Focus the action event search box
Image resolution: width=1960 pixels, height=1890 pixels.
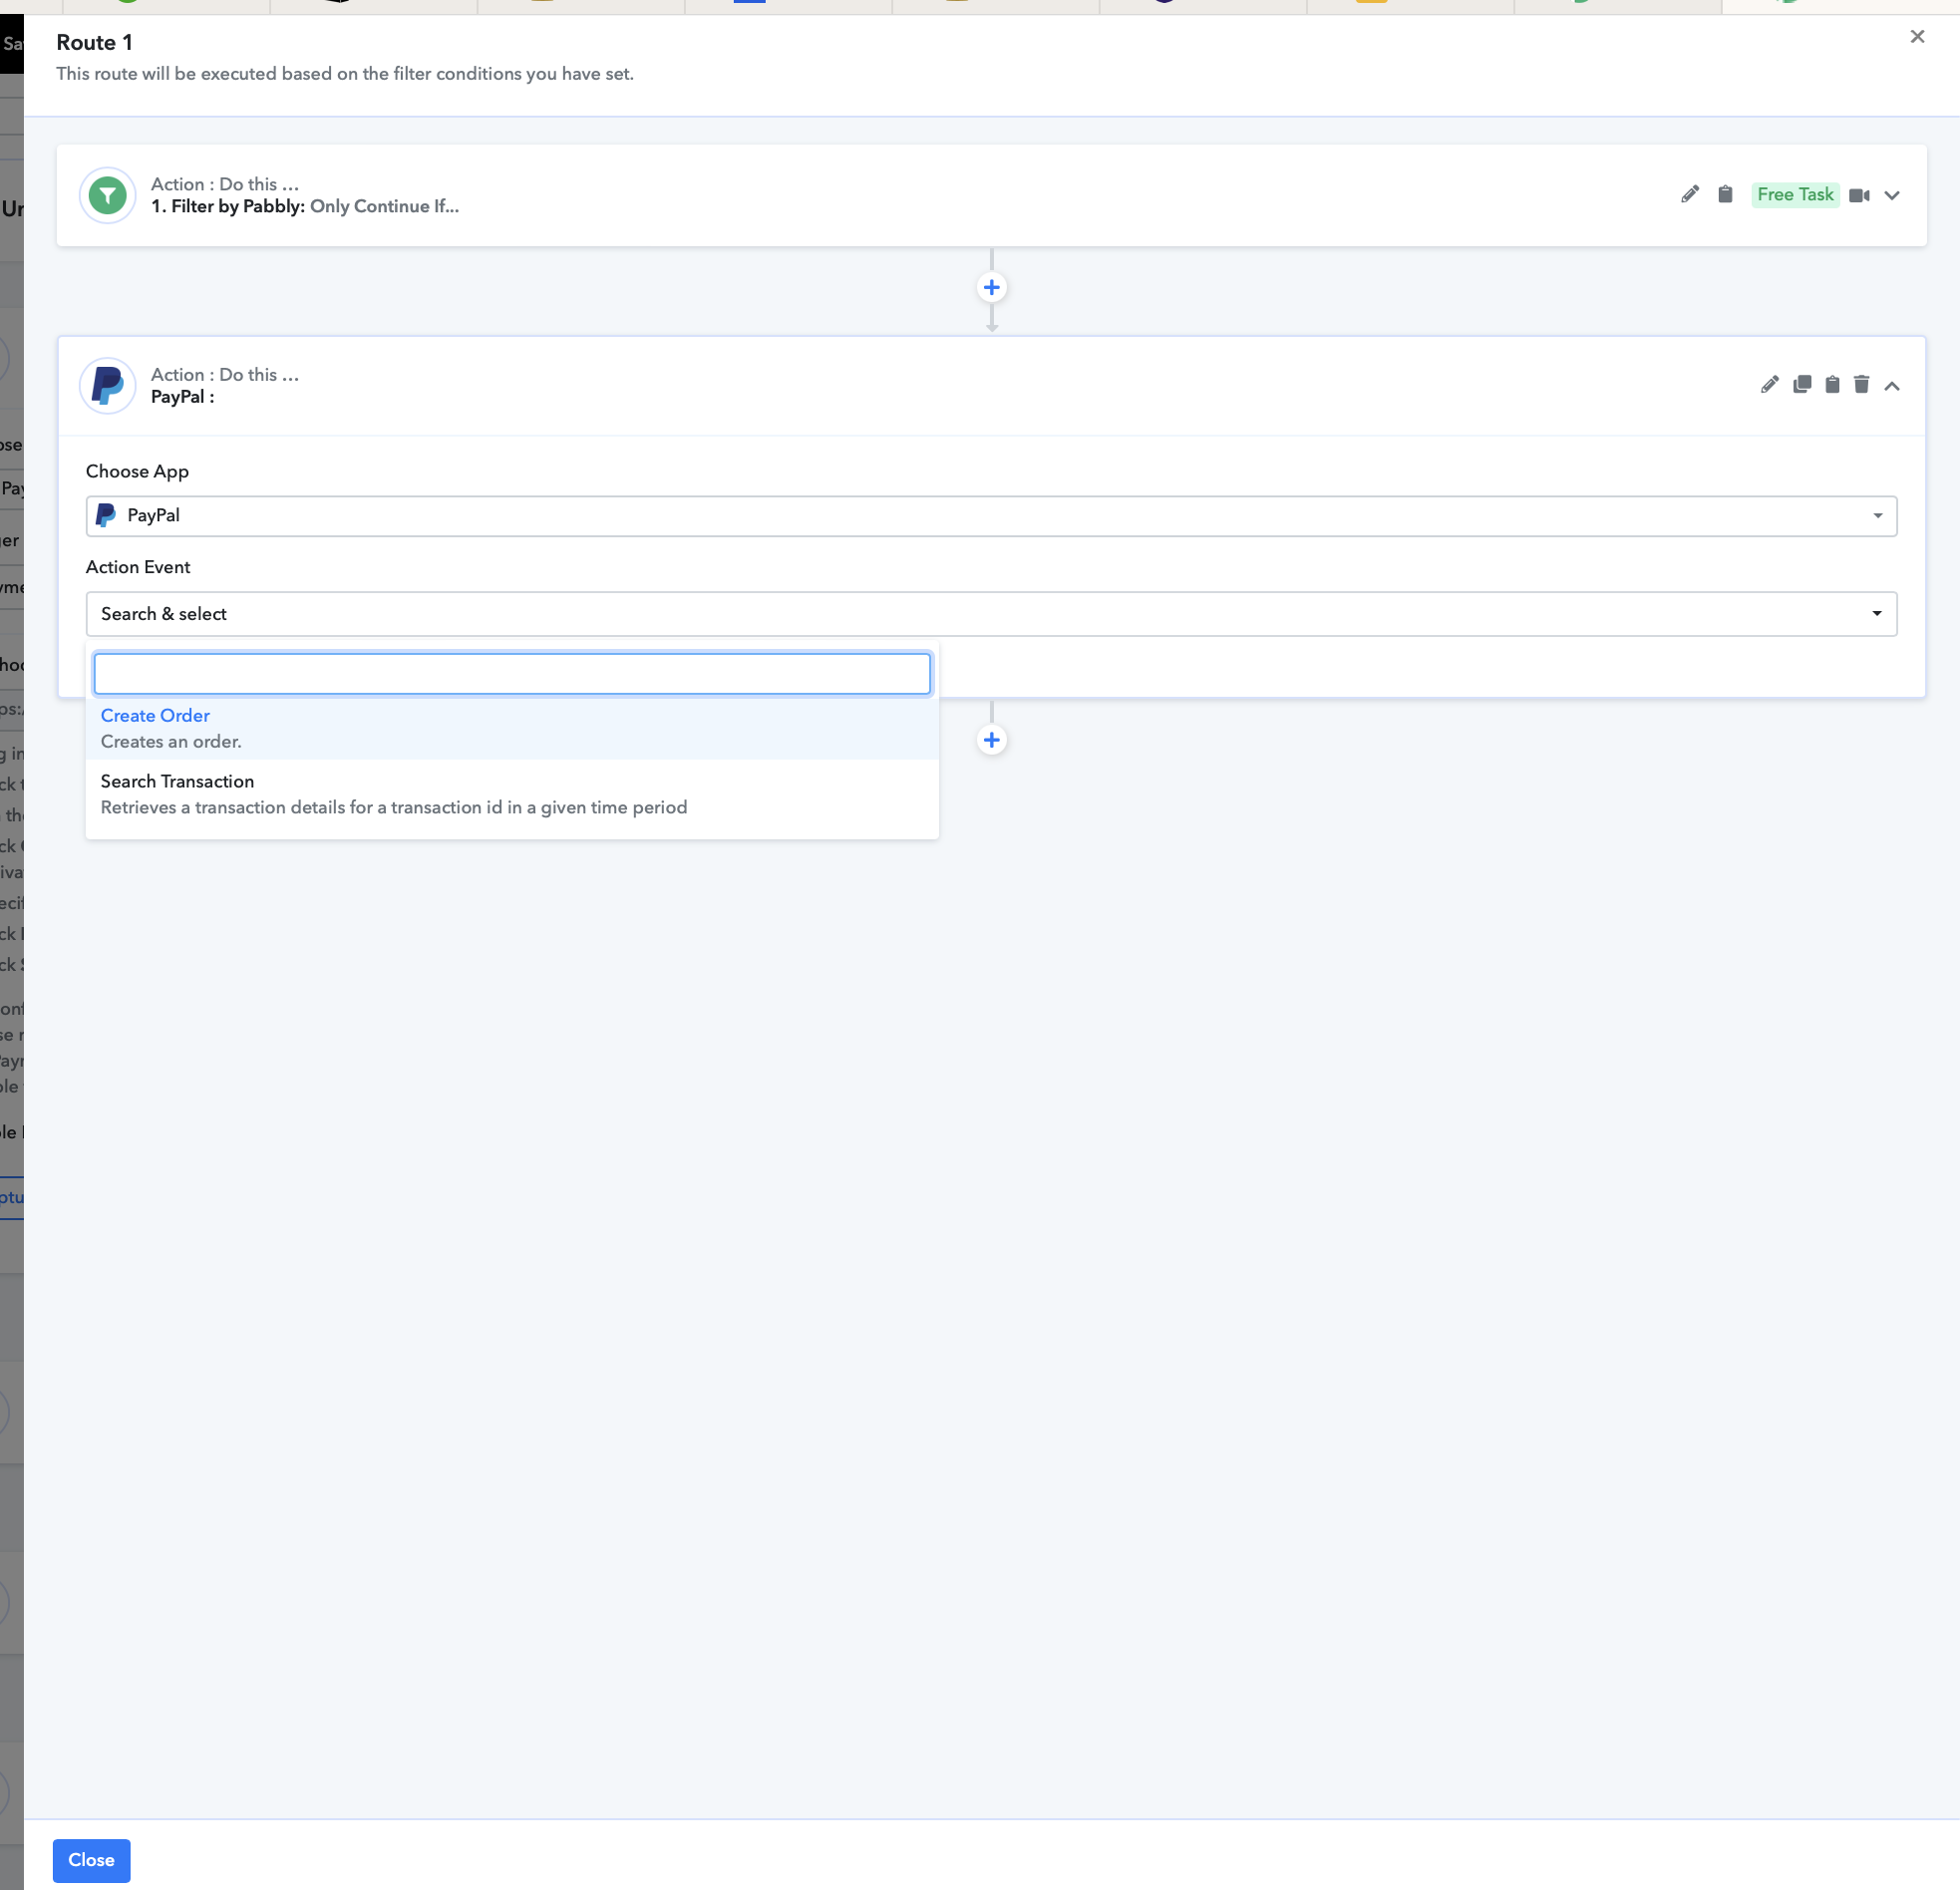point(512,674)
